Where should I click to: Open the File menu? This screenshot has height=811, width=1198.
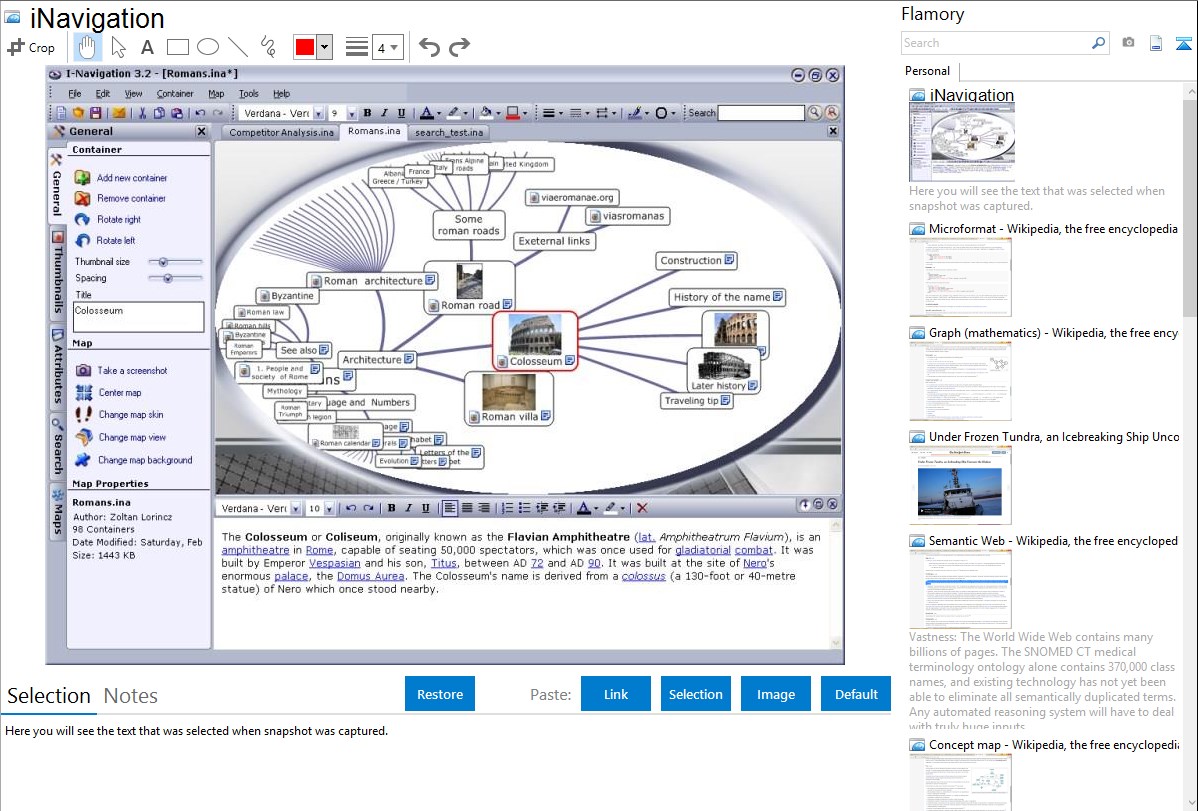click(74, 94)
